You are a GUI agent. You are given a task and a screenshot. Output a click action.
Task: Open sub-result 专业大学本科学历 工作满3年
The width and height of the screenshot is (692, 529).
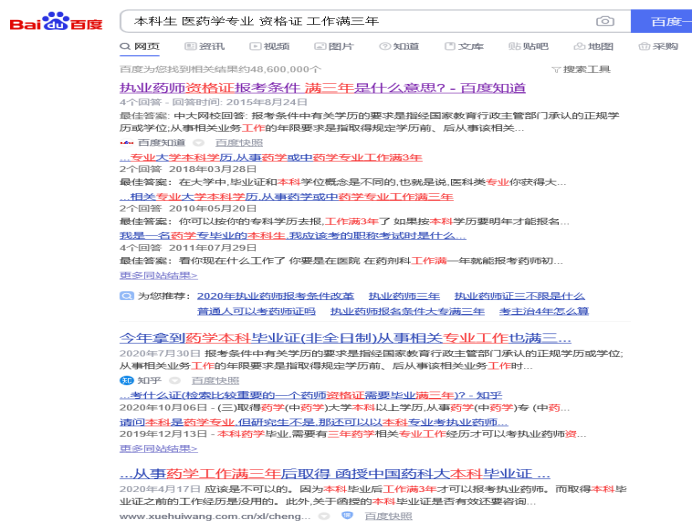click(x=271, y=158)
